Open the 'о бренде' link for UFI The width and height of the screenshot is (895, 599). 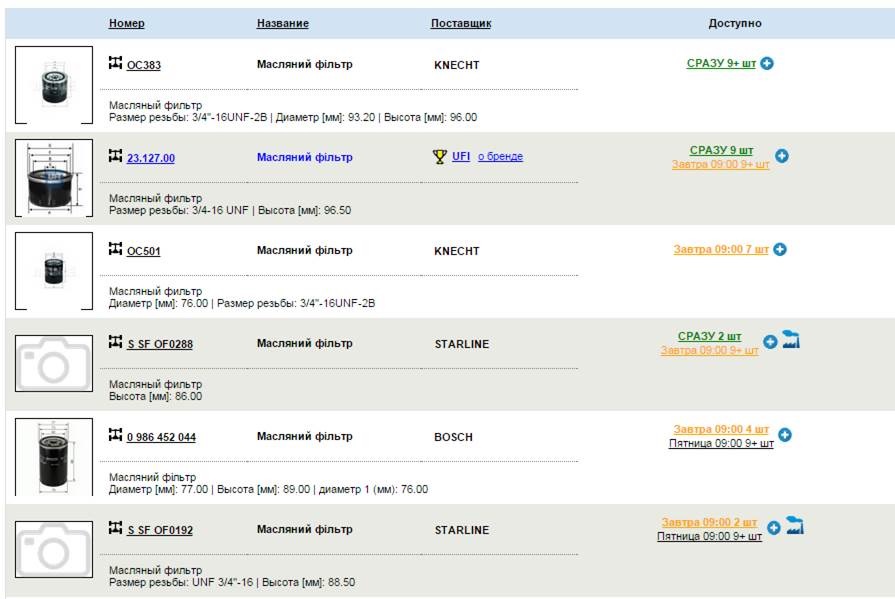500,157
